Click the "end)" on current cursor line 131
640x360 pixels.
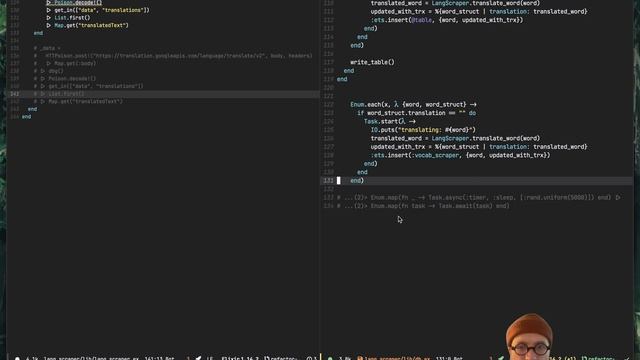tap(357, 180)
